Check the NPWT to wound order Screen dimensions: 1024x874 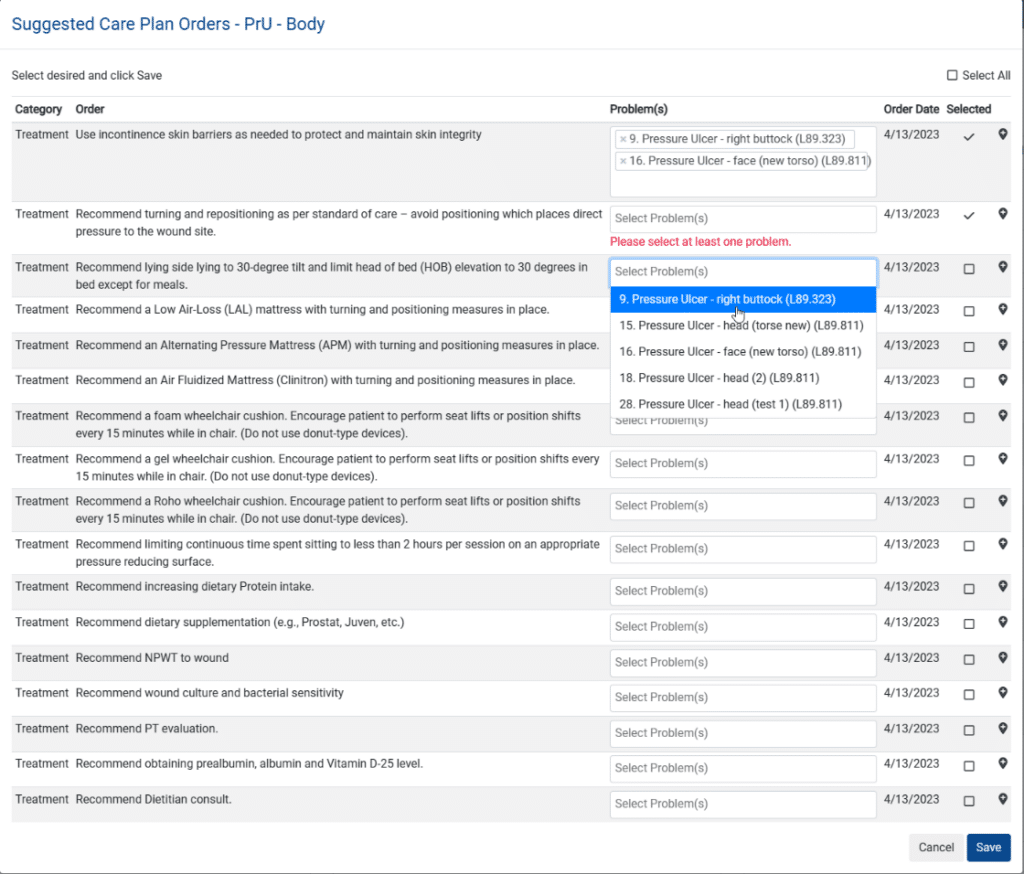[x=969, y=660]
